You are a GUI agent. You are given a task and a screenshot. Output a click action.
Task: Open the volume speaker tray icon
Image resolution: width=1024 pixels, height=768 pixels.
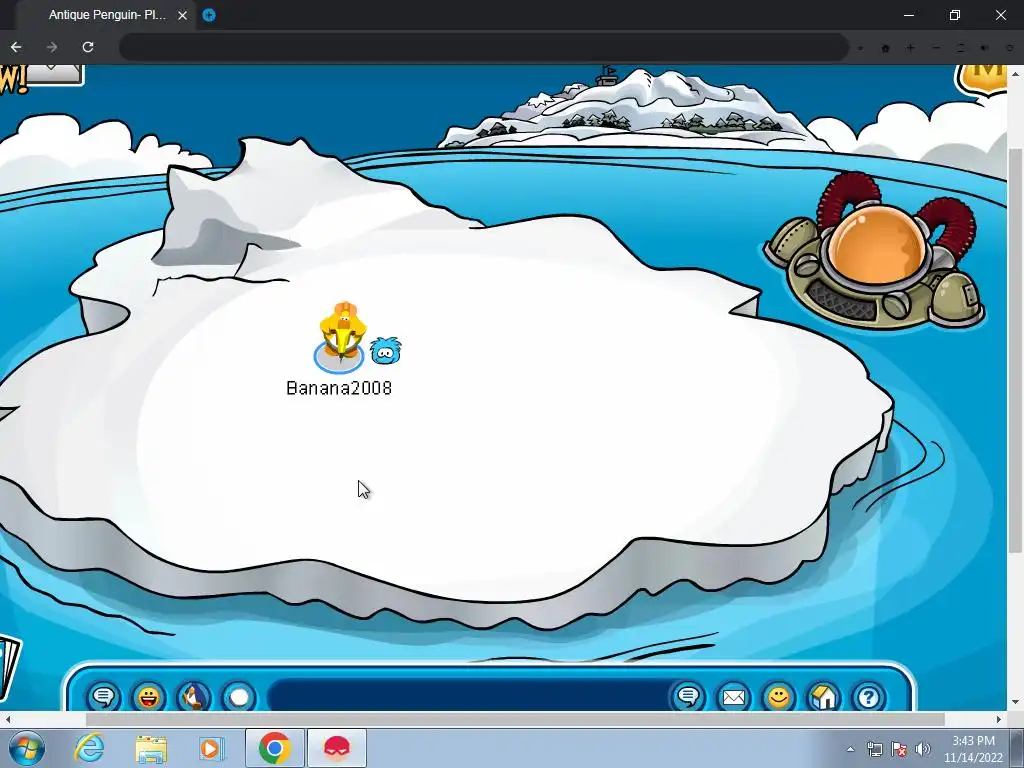pos(923,749)
